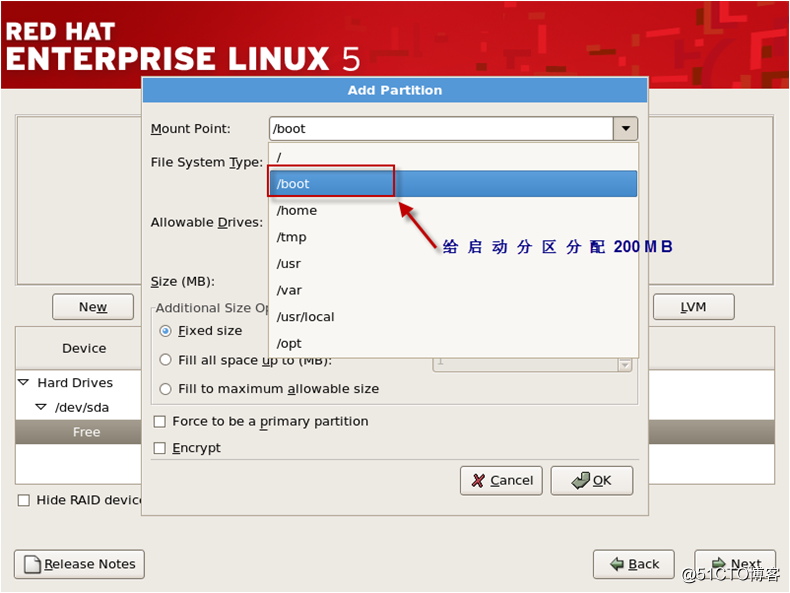Tick the Encrypt checkbox
The width and height of the screenshot is (790, 593).
pos(160,448)
